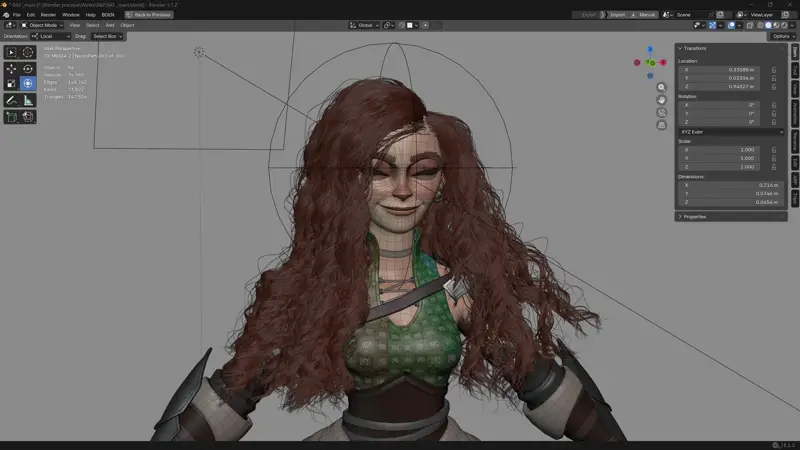The height and width of the screenshot is (450, 800).
Task: Click the Scale Y value field
Action: tap(719, 158)
